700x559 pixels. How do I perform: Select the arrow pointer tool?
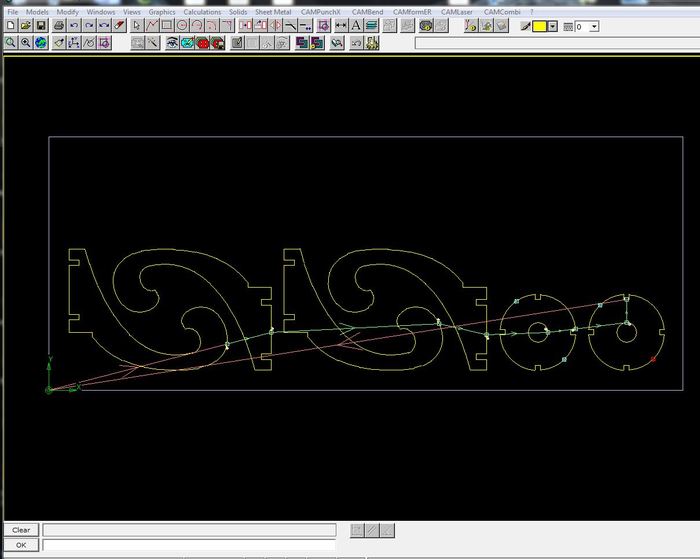(x=137, y=26)
